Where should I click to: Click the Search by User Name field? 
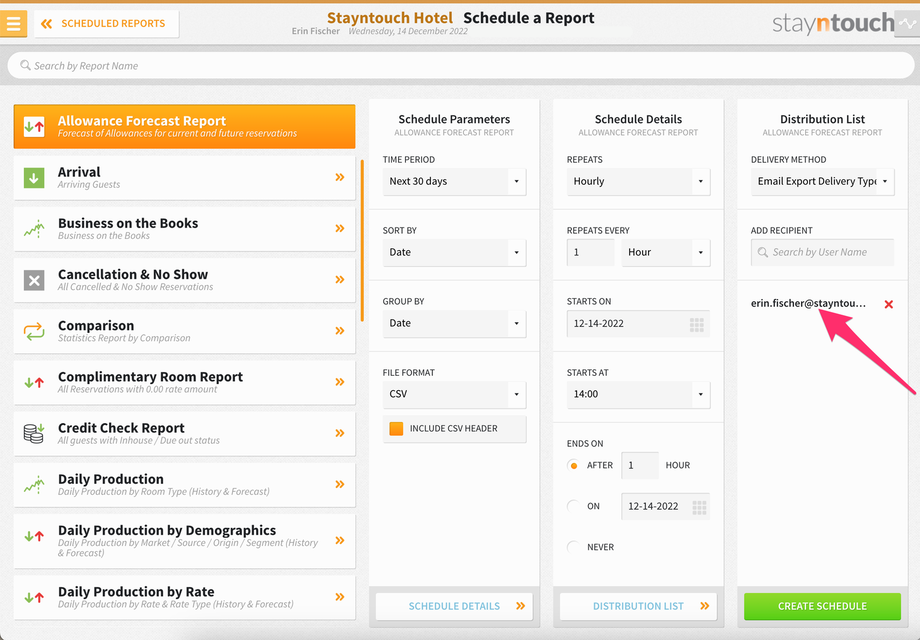tap(823, 252)
